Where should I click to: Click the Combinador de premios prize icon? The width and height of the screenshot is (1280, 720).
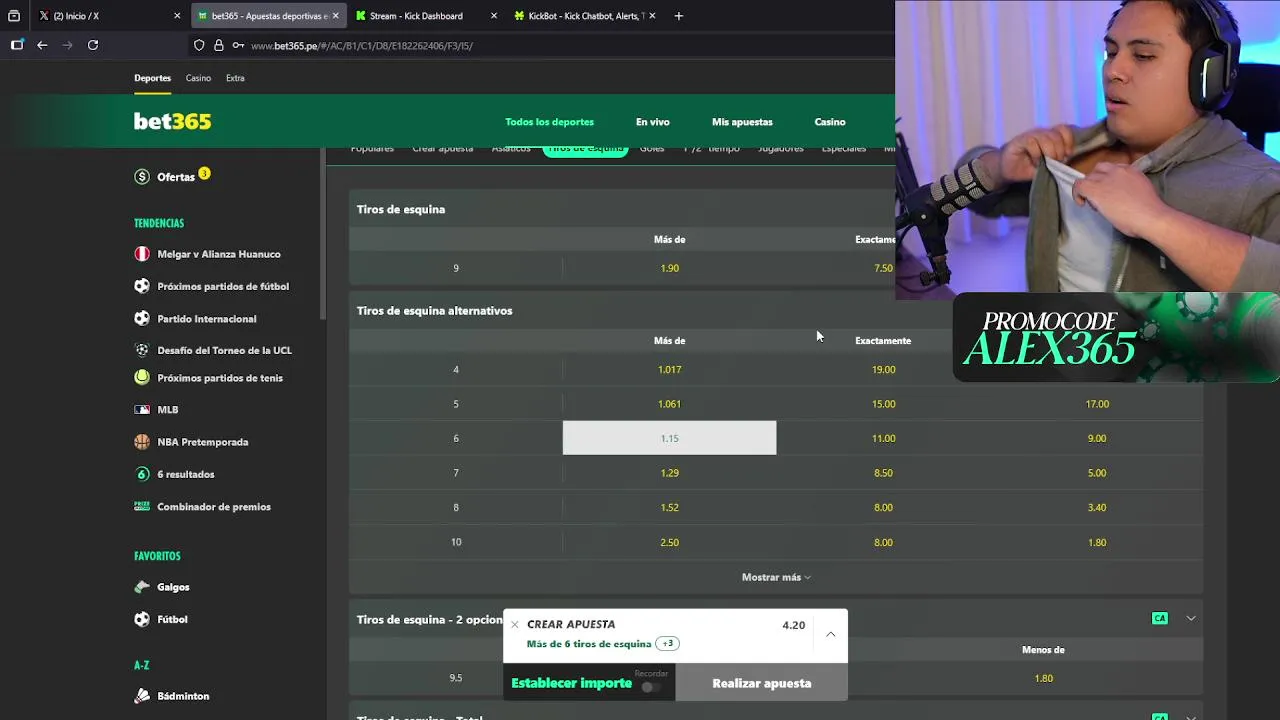tap(142, 506)
